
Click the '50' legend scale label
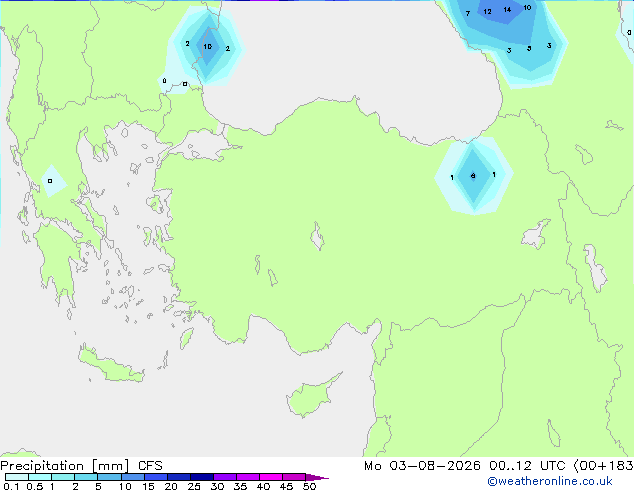(309, 486)
